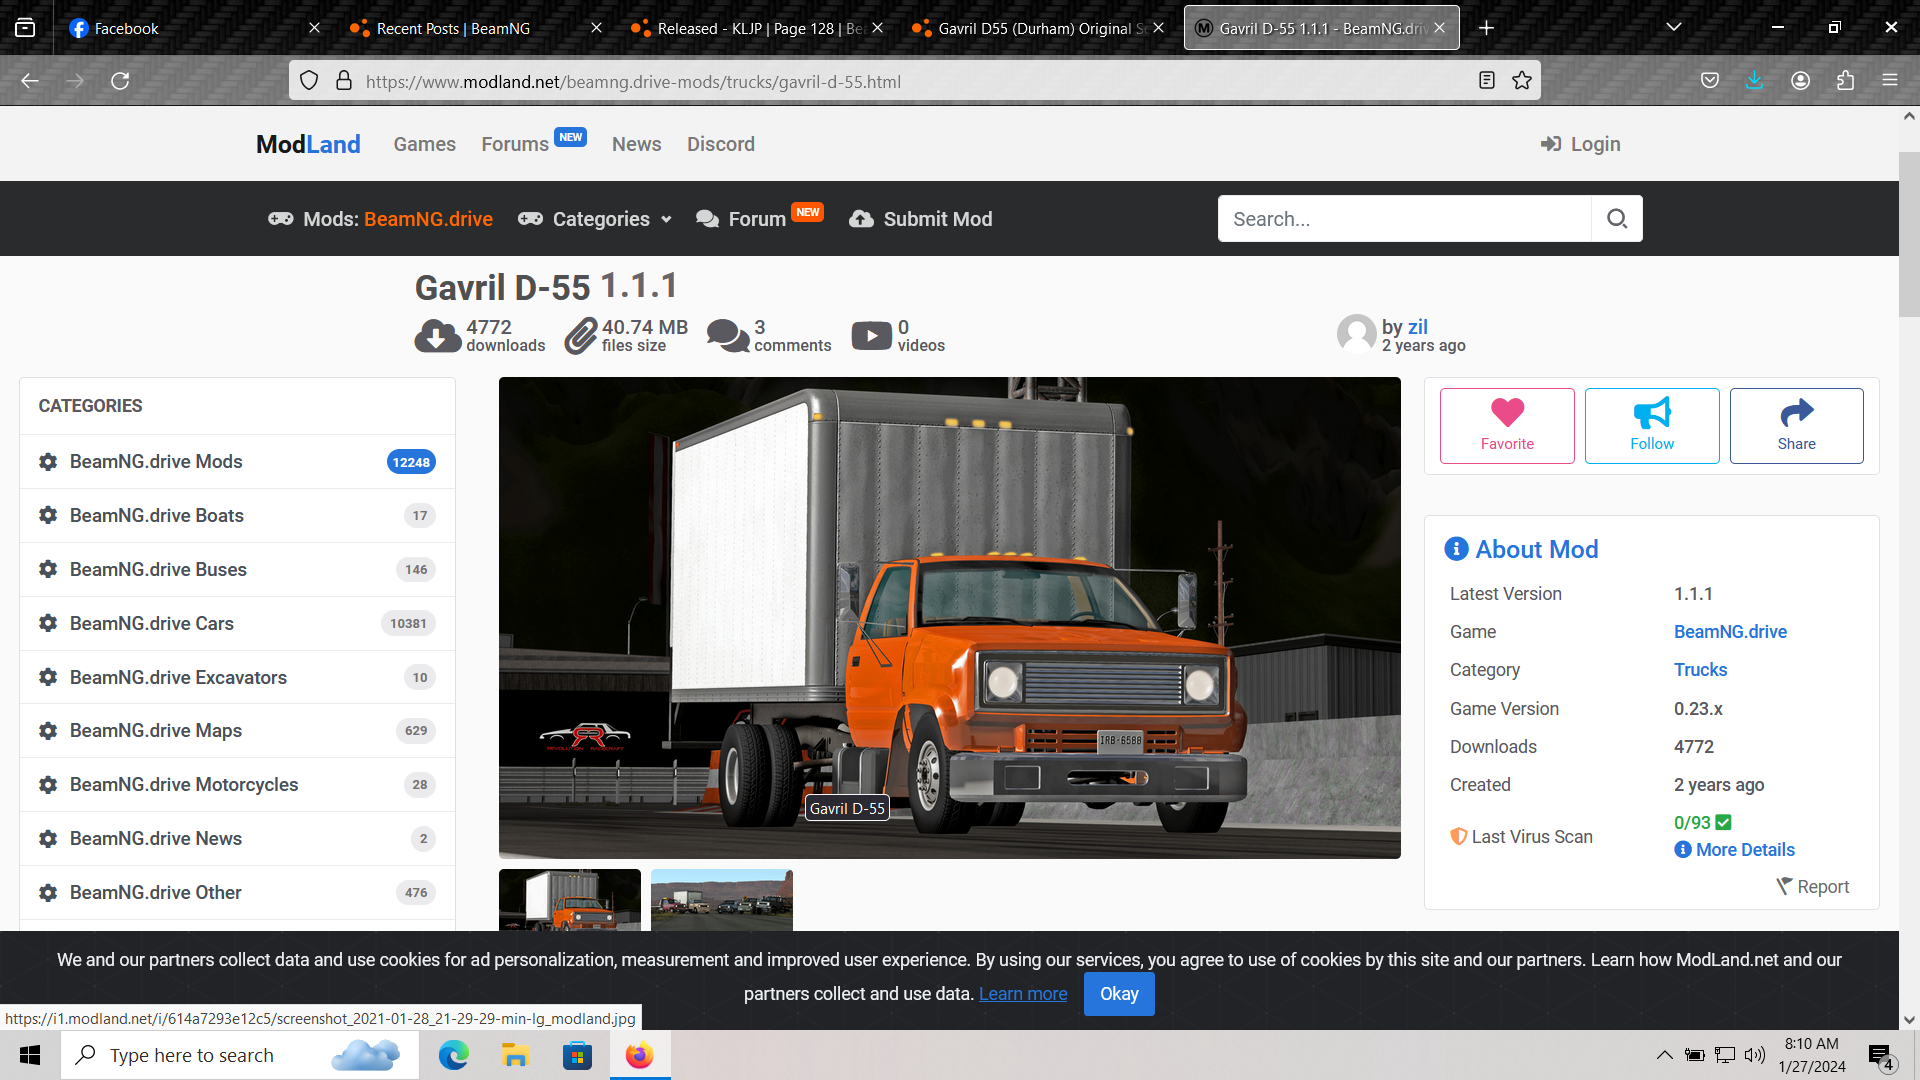Switch to Gavril D55 (Durham) tab

point(1038,28)
